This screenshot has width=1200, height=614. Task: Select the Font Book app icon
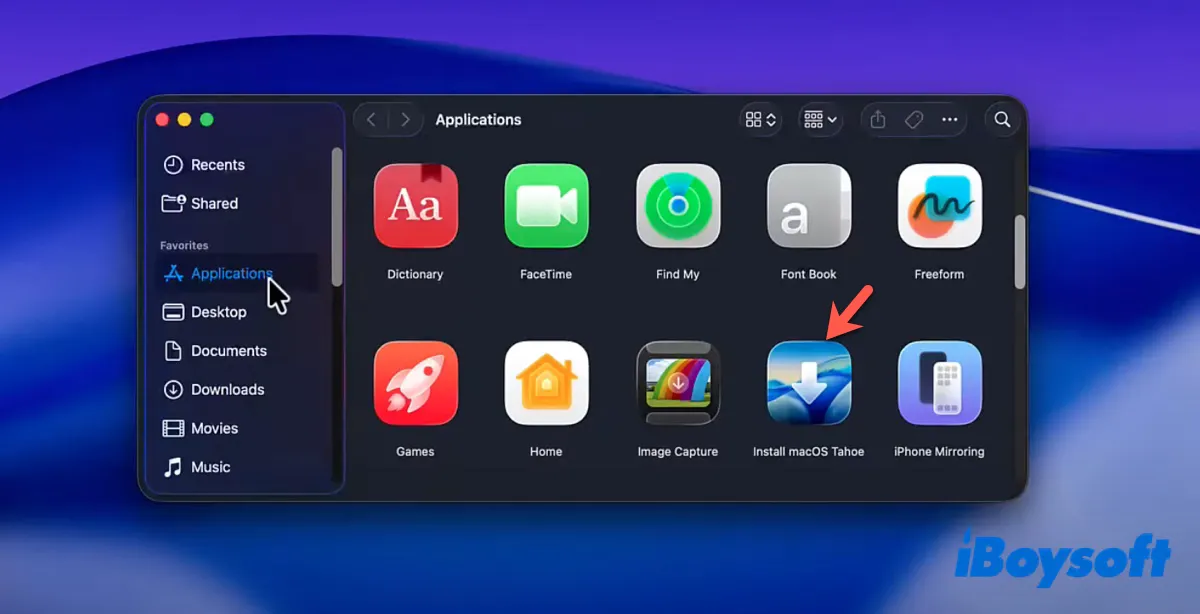click(809, 206)
